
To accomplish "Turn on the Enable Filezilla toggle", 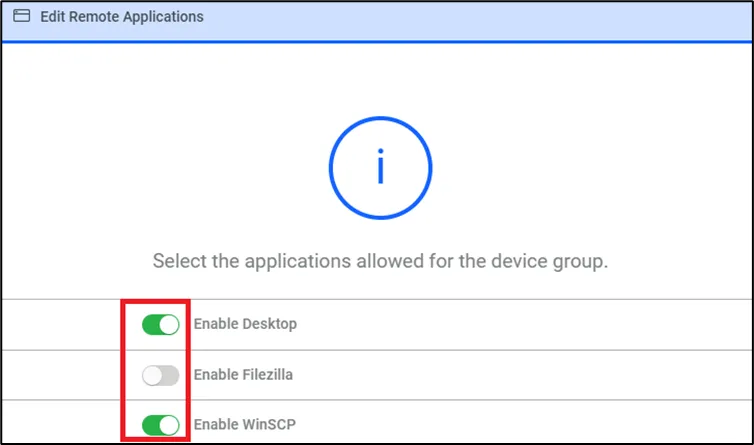I will tap(161, 375).
